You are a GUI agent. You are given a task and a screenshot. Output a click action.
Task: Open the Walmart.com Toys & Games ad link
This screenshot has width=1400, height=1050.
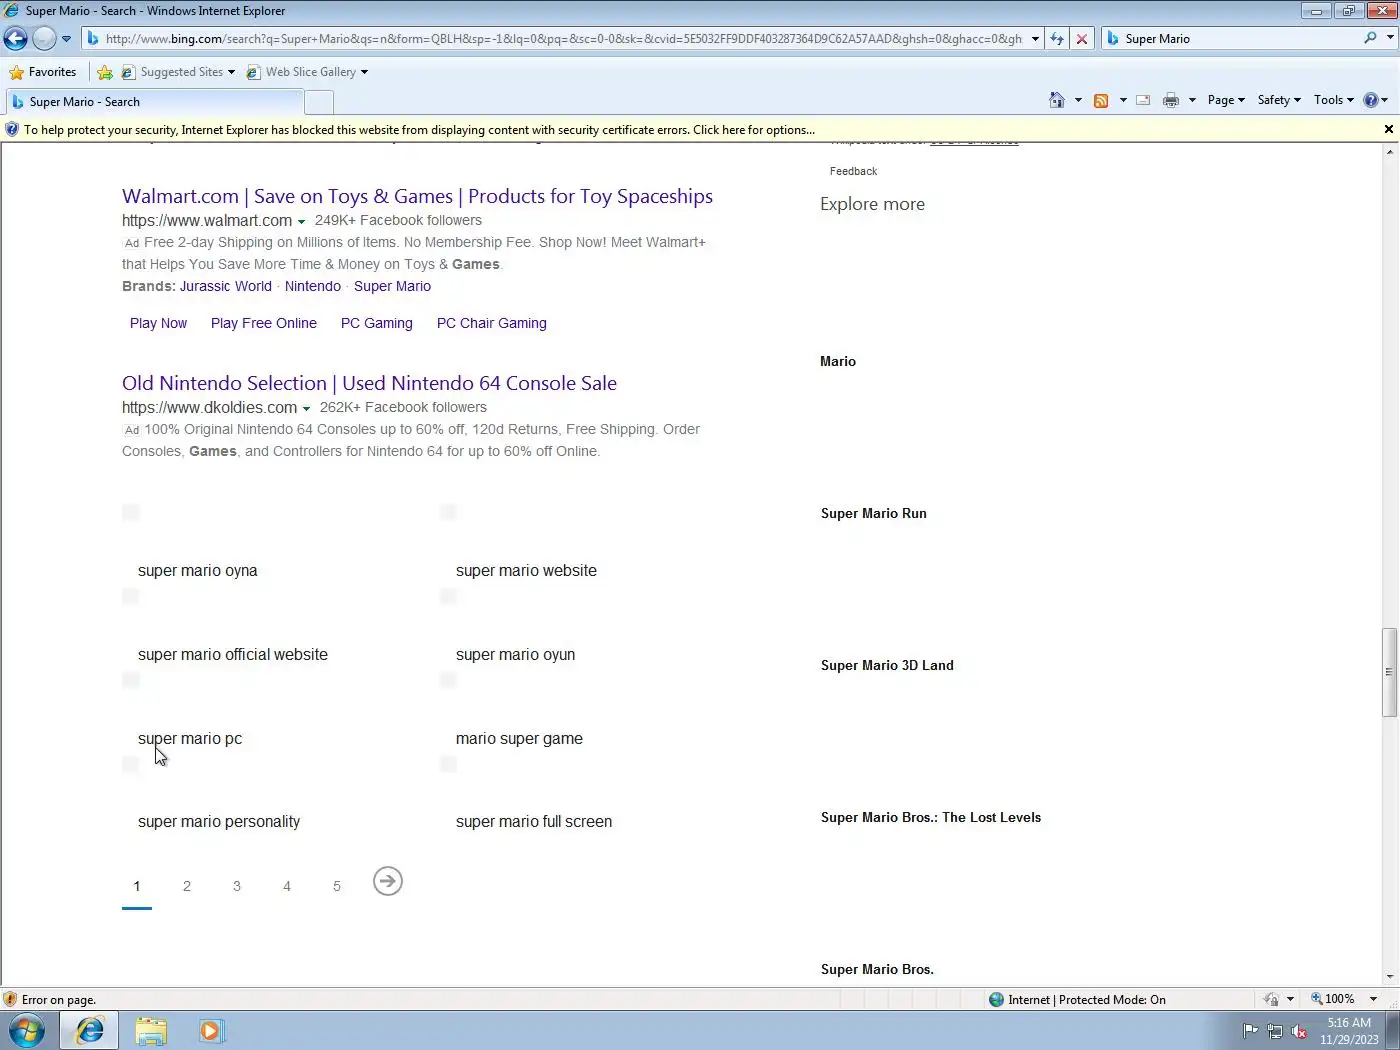point(417,196)
